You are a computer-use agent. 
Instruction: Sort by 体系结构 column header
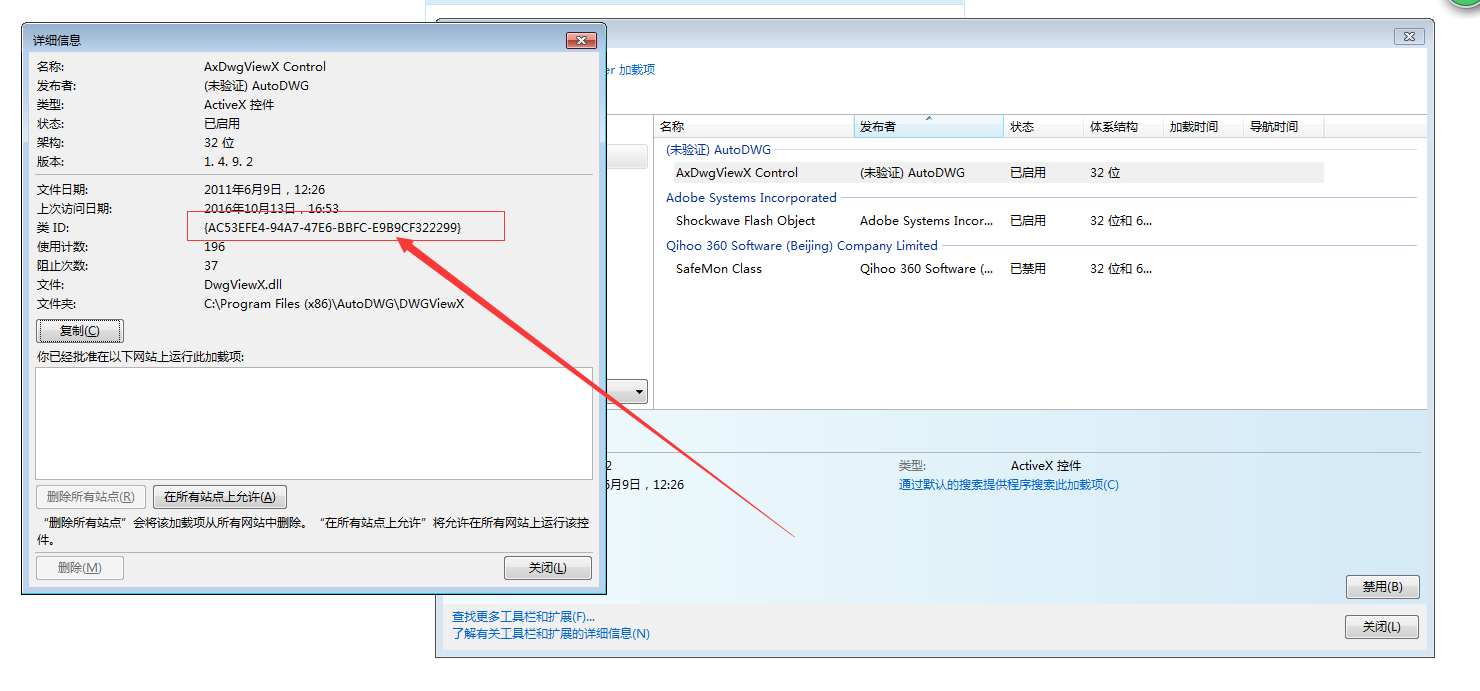pyautogui.click(x=1123, y=127)
